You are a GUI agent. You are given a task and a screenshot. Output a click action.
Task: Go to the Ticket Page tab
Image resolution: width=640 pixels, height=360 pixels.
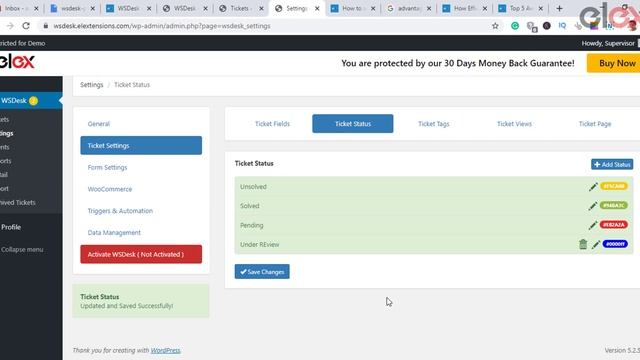pos(595,124)
